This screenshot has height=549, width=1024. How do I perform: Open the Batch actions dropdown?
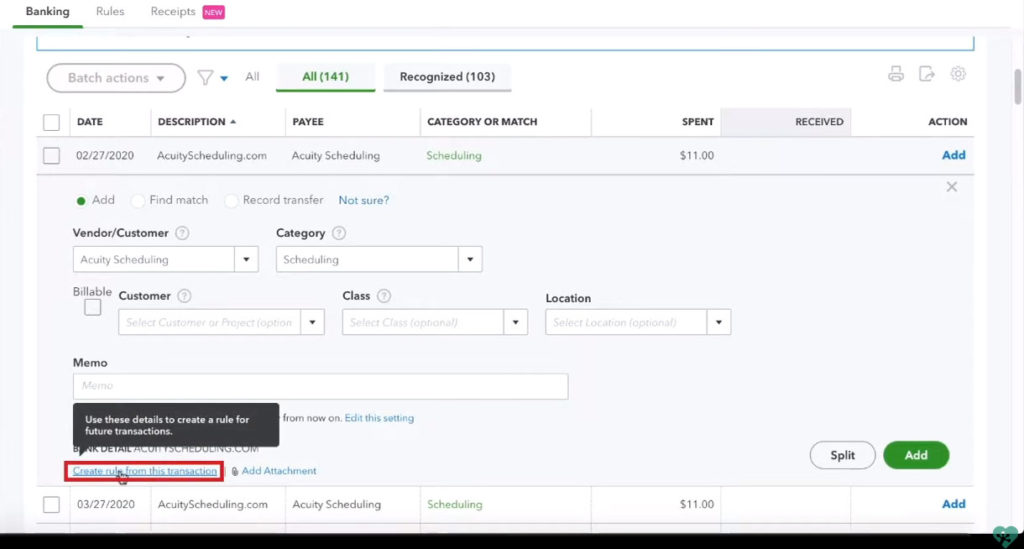coord(116,78)
